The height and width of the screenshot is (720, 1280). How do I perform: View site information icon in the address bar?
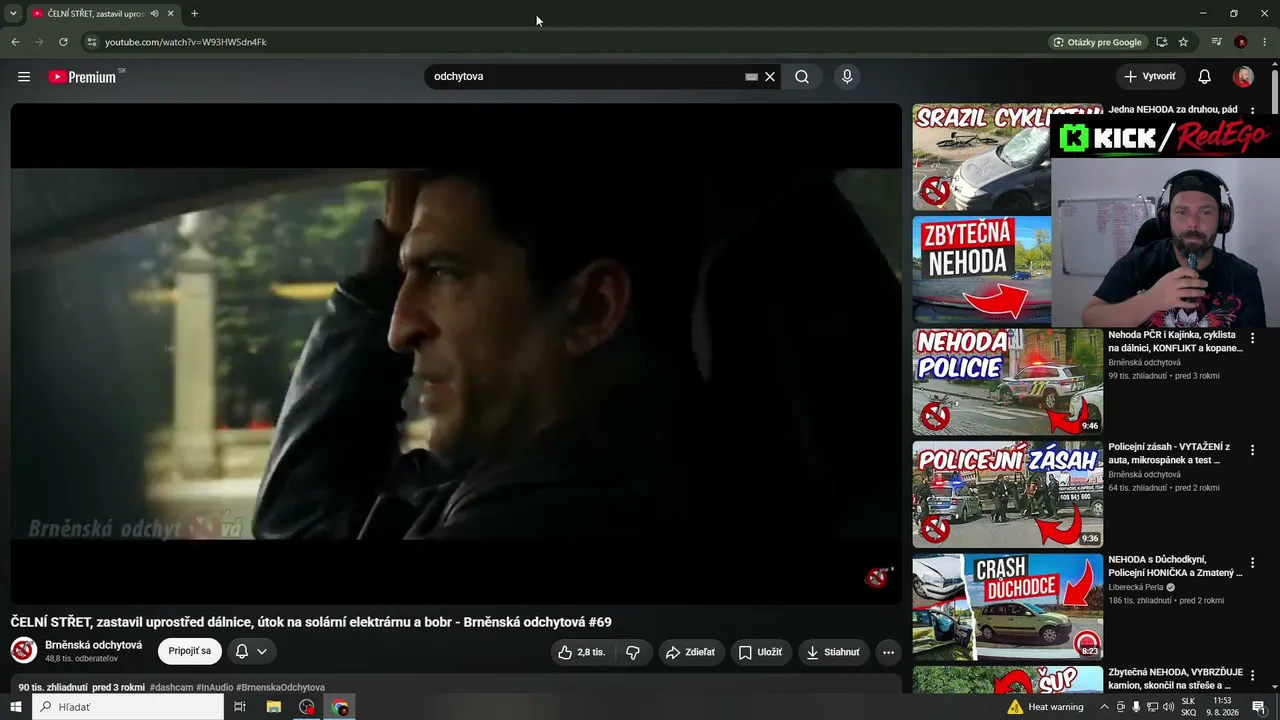(91, 42)
